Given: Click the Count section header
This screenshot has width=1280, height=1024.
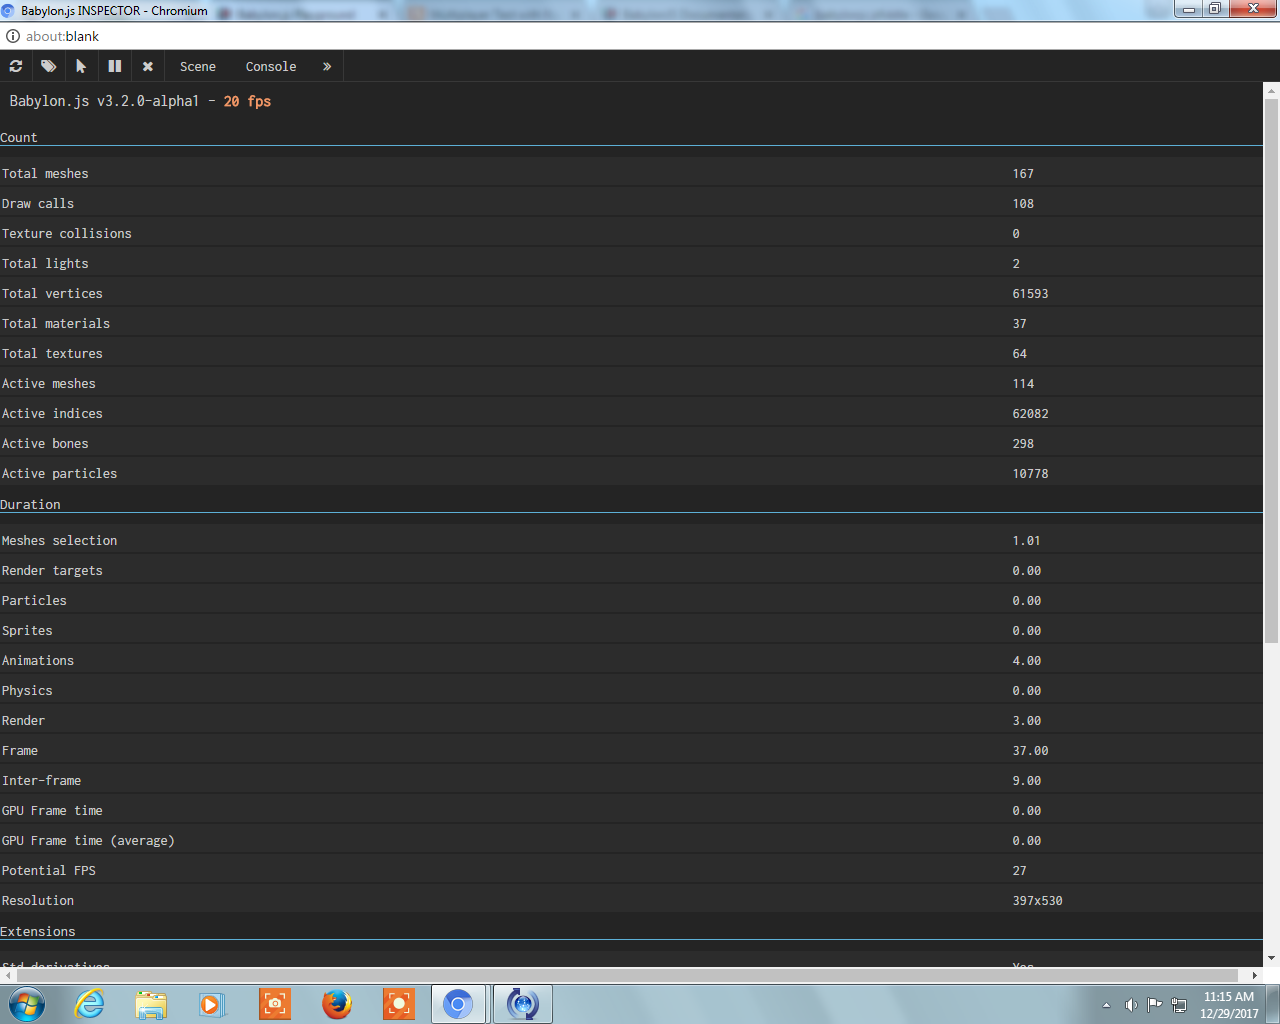Looking at the screenshot, I should point(19,138).
